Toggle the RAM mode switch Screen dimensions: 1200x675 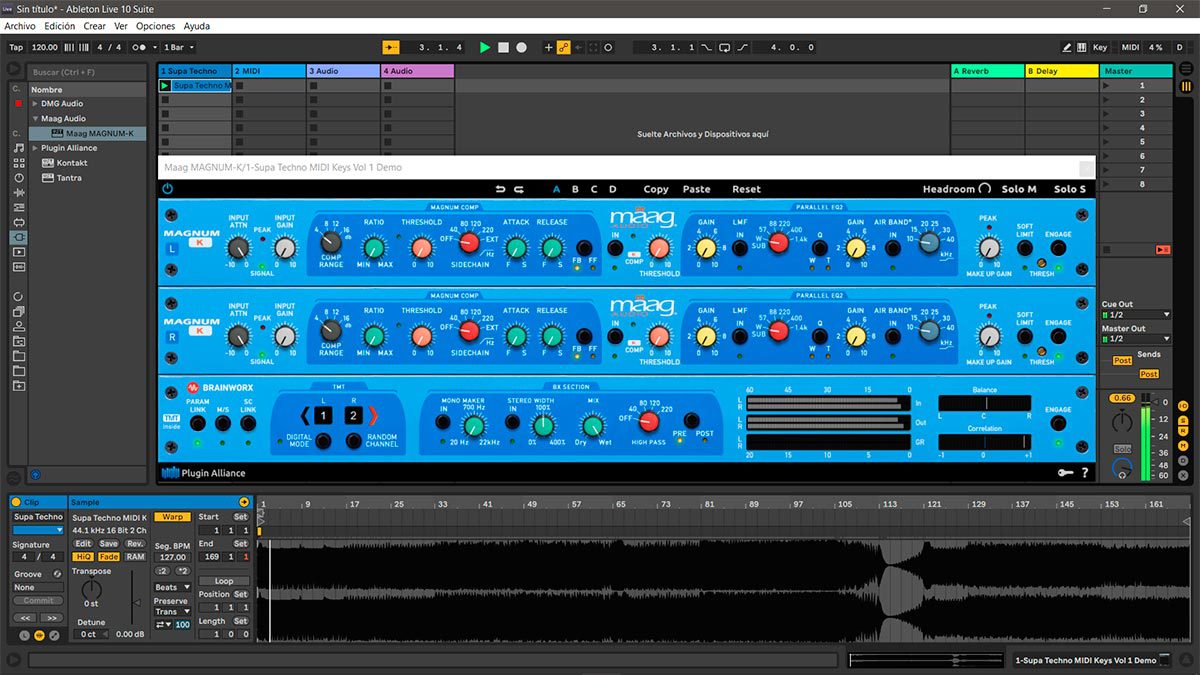pos(135,557)
